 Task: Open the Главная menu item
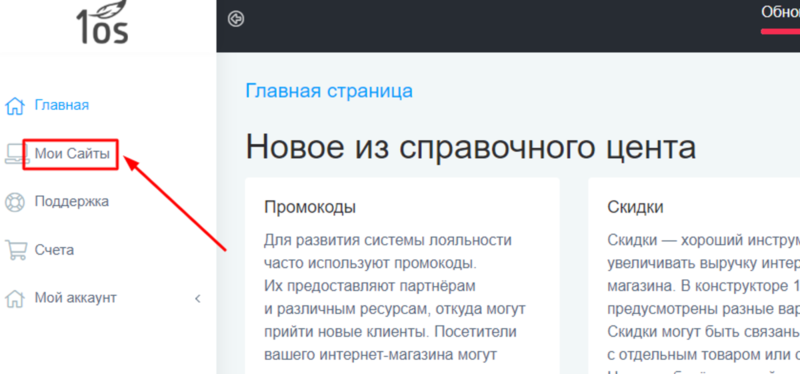[62, 106]
